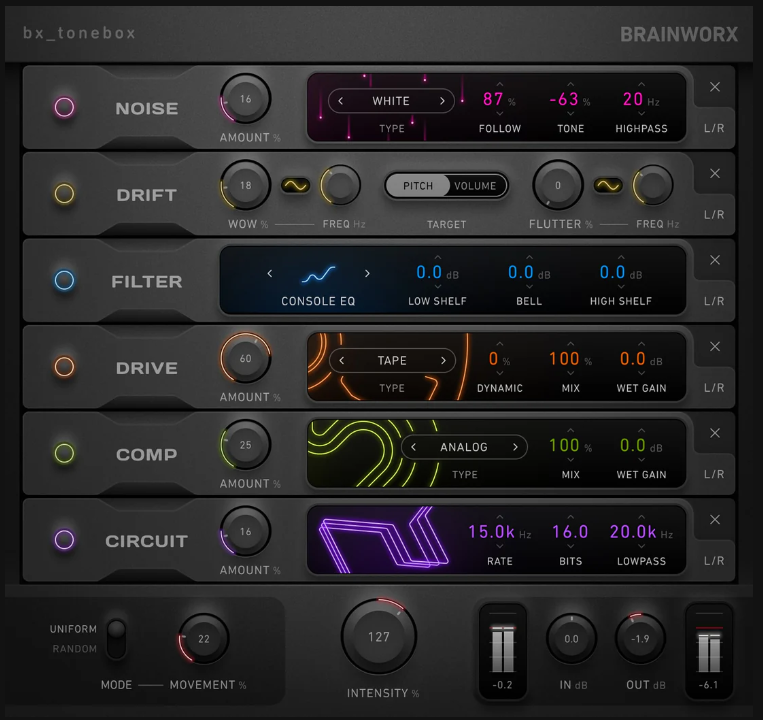Open L/R channel mode of DRIVE module
The width and height of the screenshot is (763, 720).
(714, 388)
